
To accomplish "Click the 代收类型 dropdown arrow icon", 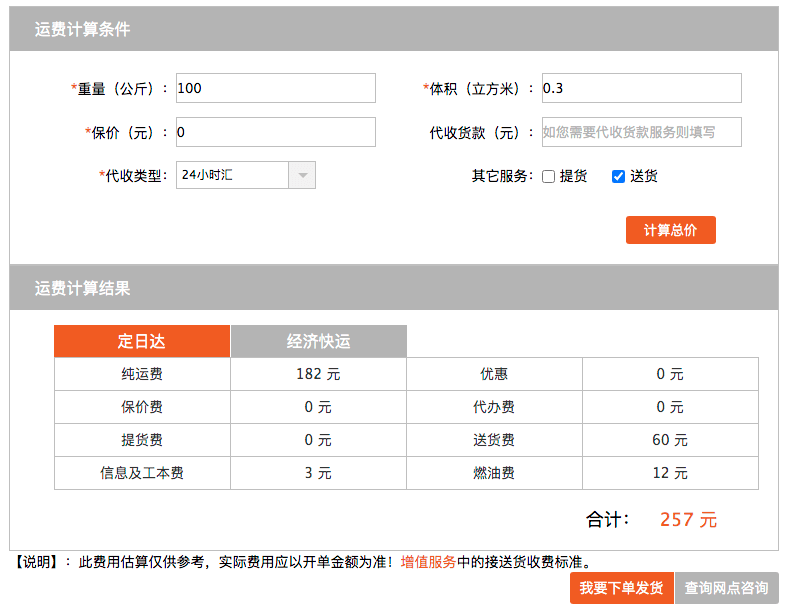I will pyautogui.click(x=302, y=175).
